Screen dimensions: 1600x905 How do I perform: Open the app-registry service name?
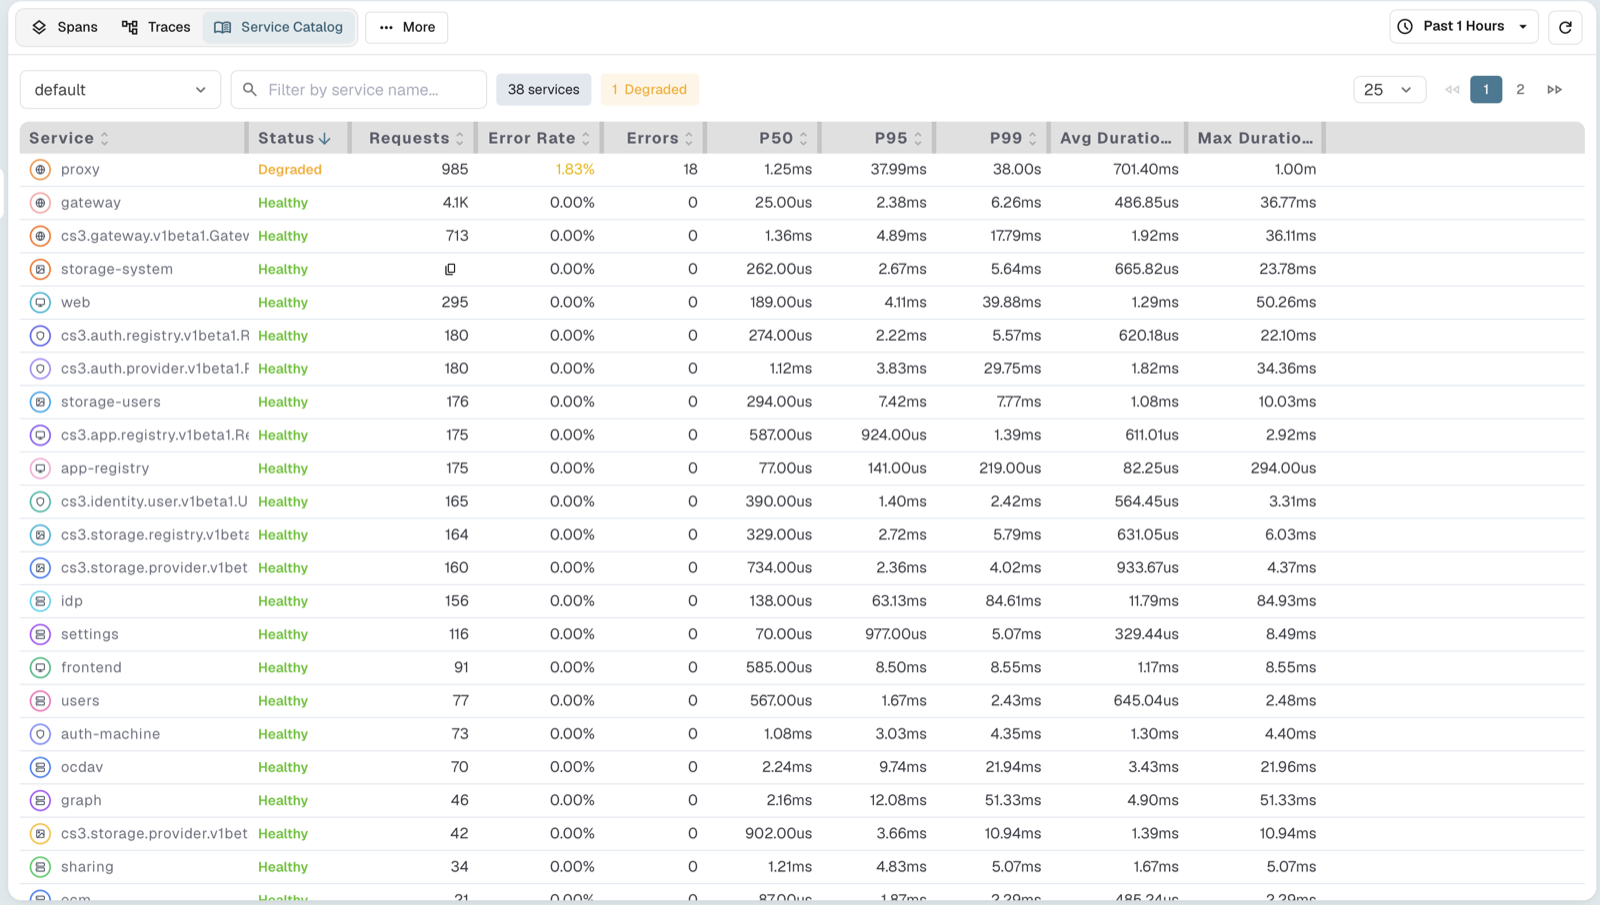click(x=105, y=468)
